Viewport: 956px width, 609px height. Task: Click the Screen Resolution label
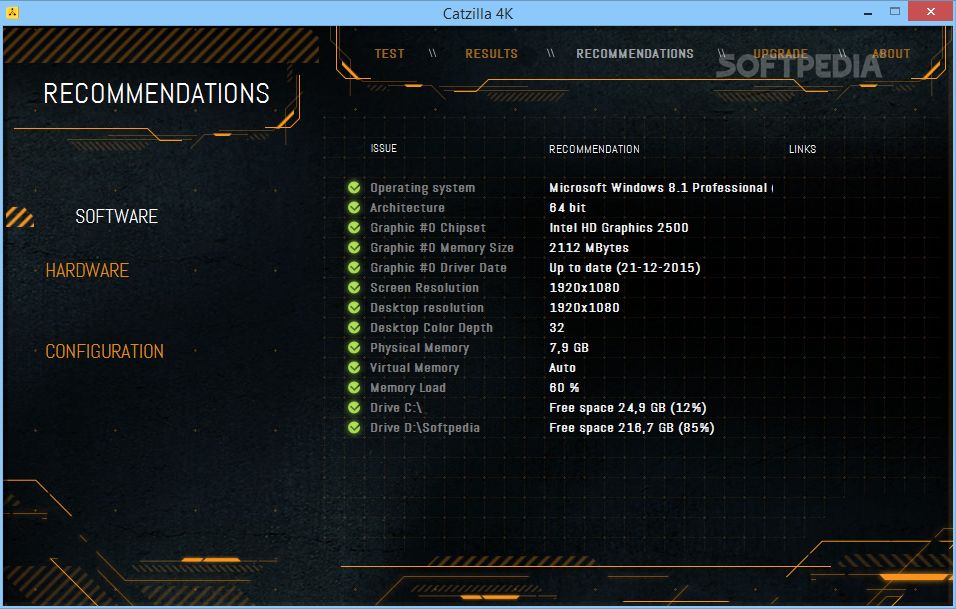424,287
